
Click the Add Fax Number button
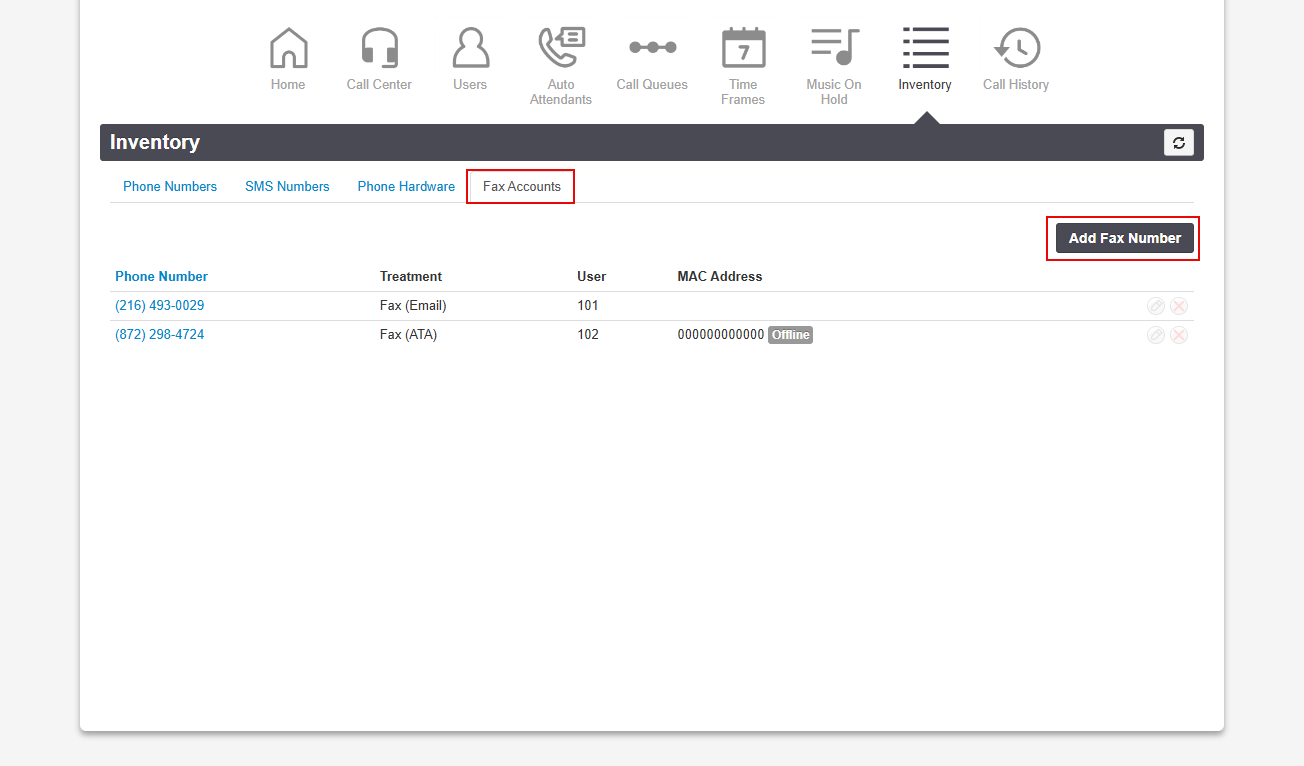(x=1125, y=238)
